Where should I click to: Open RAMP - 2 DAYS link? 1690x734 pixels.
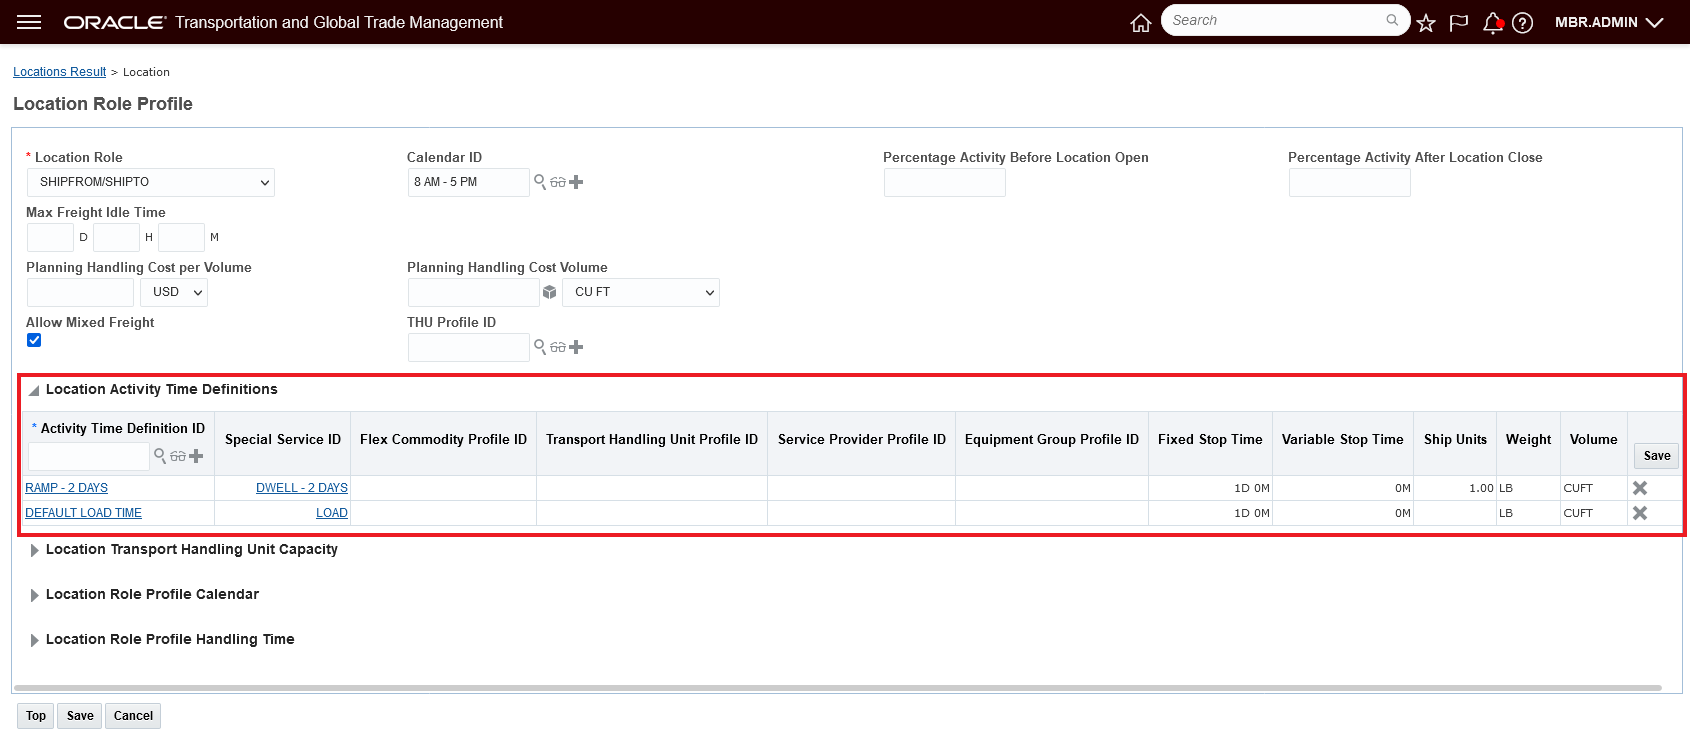(66, 488)
